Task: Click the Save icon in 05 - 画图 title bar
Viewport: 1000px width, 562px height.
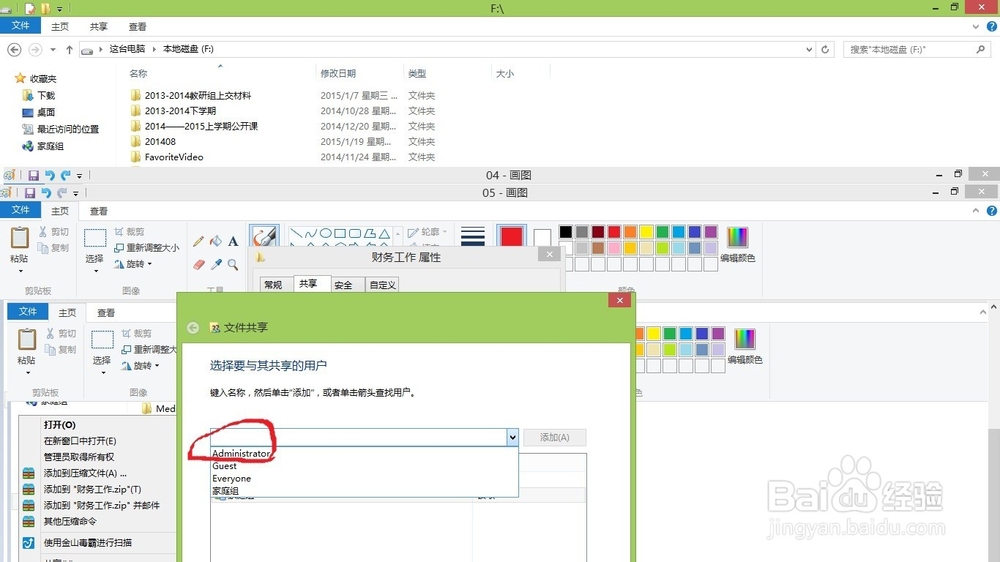Action: pyautogui.click(x=29, y=193)
